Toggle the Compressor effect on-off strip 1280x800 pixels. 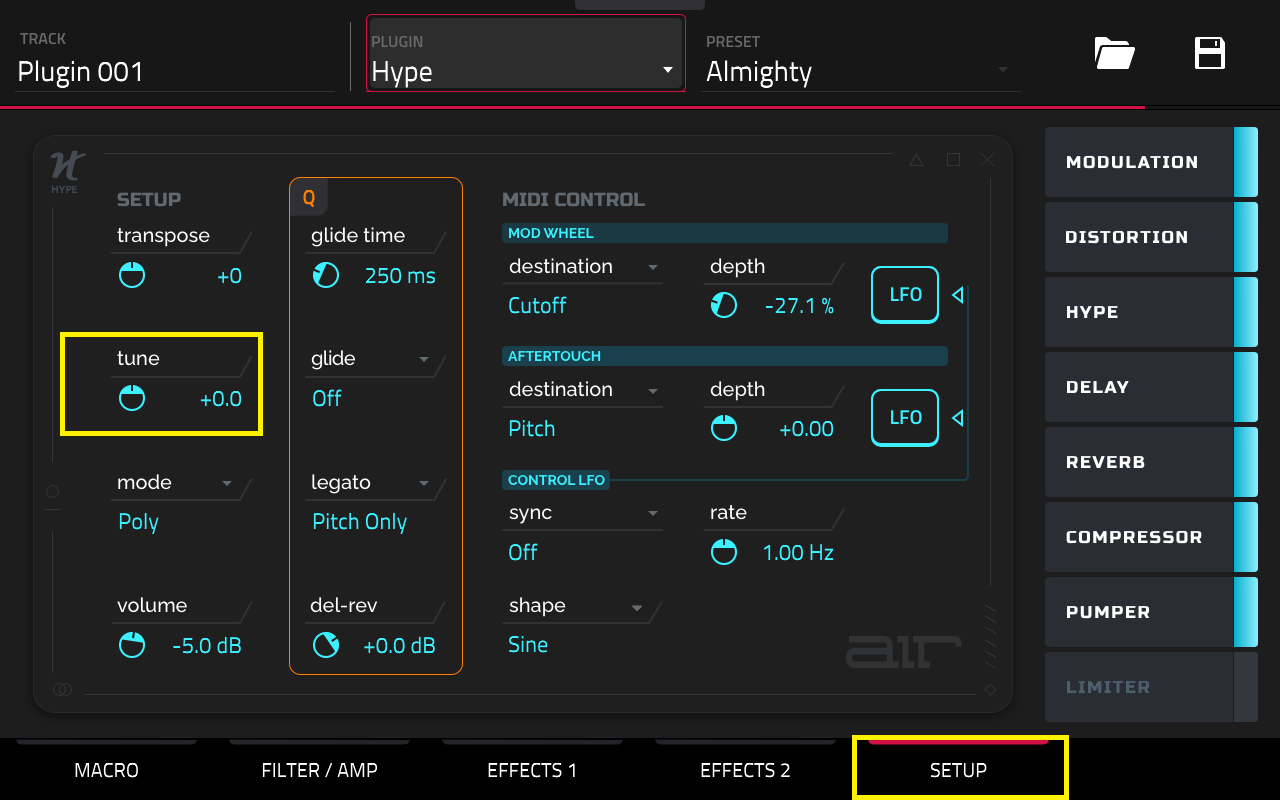pos(1246,537)
